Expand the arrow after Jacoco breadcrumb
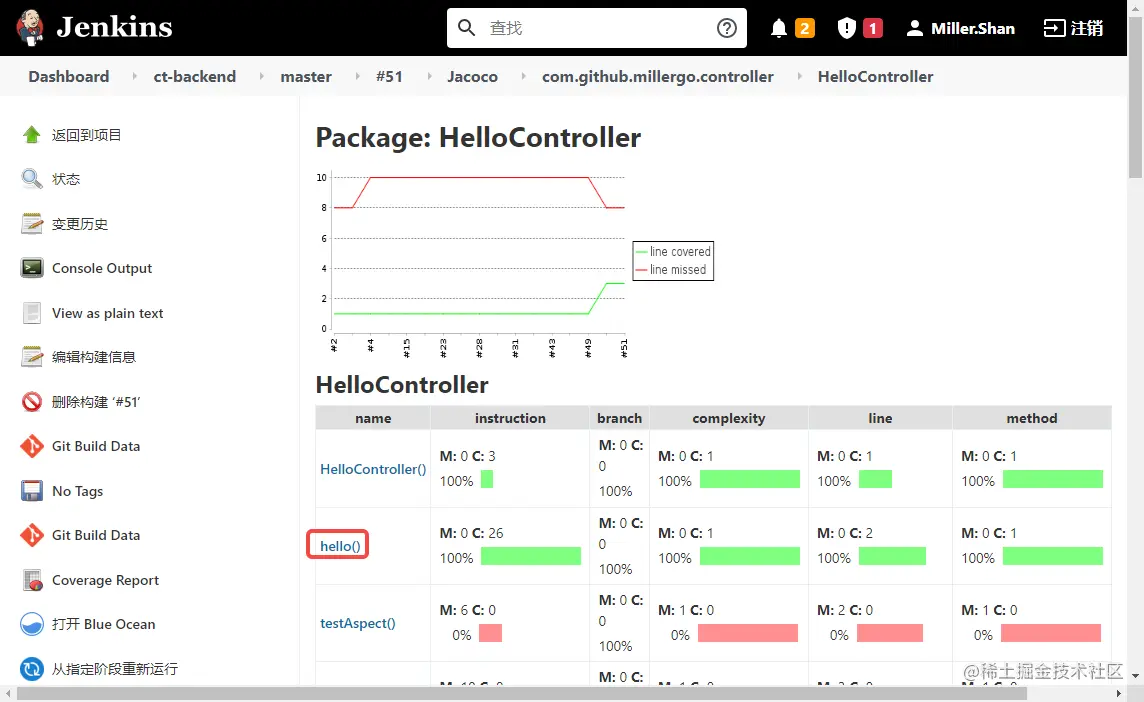Image resolution: width=1144 pixels, height=702 pixels. tap(523, 76)
